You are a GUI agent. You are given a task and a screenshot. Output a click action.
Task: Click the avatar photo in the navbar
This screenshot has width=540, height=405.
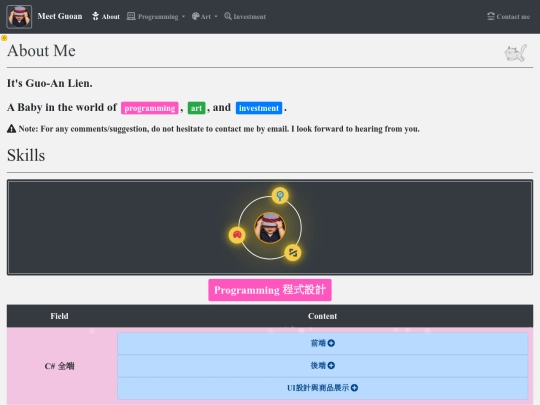[x=19, y=17]
